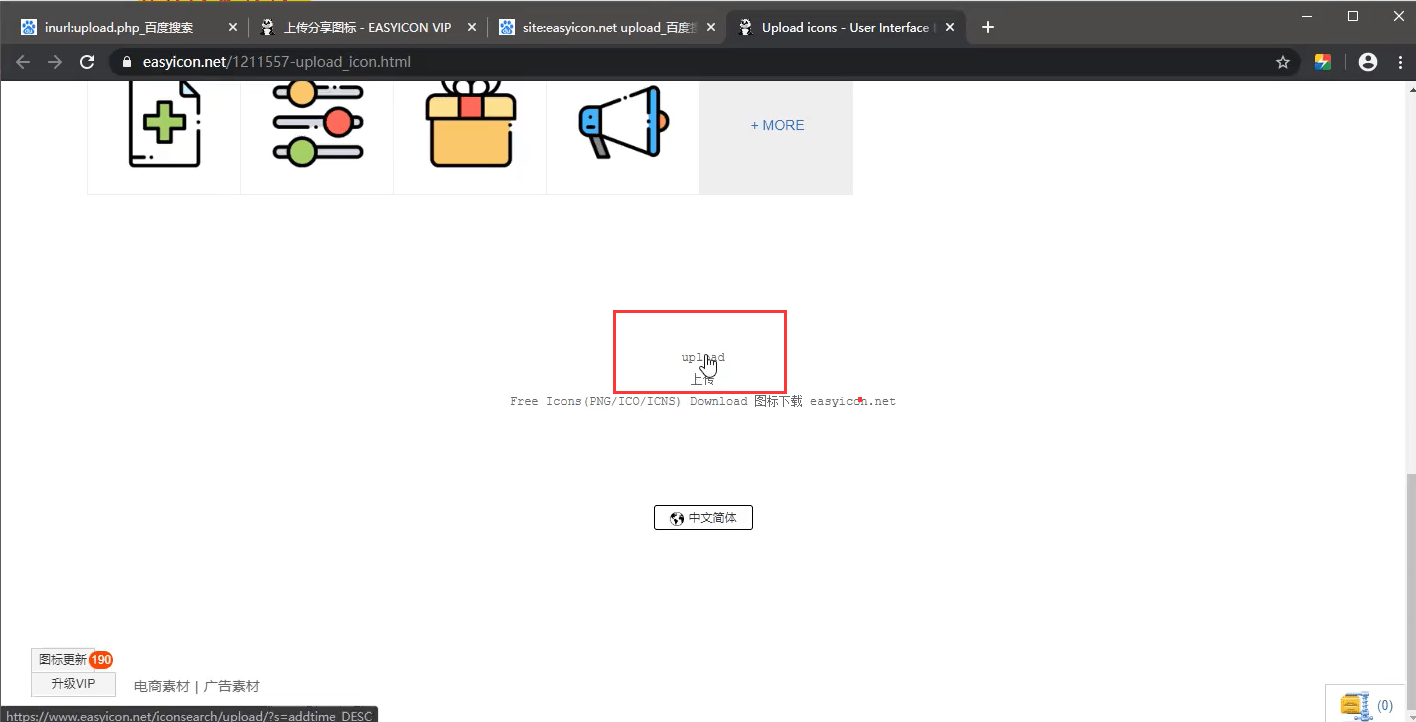
Task: View site security lock information
Action: point(127,62)
